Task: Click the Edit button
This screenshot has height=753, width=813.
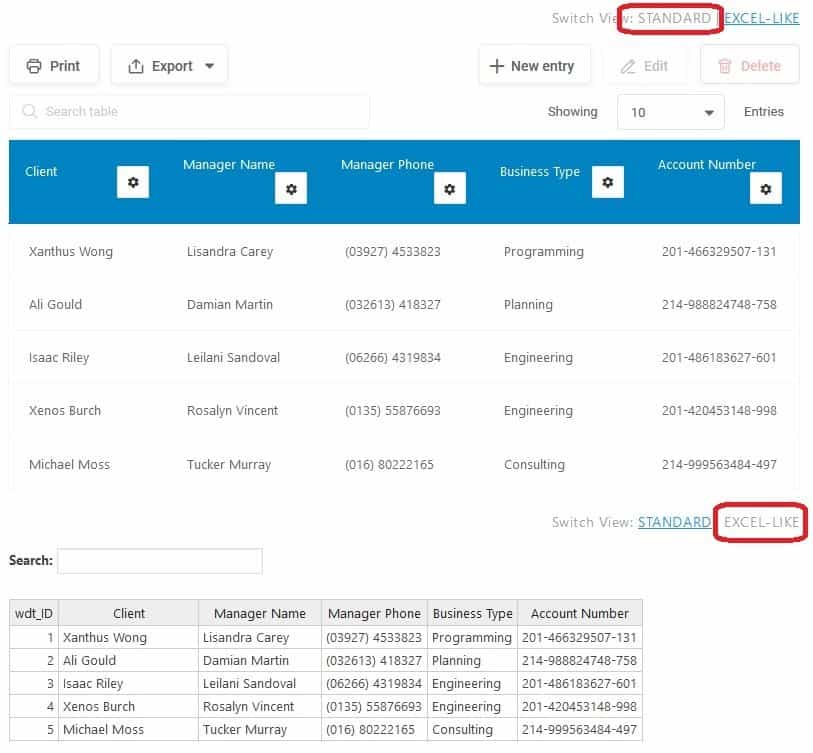Action: coord(644,66)
